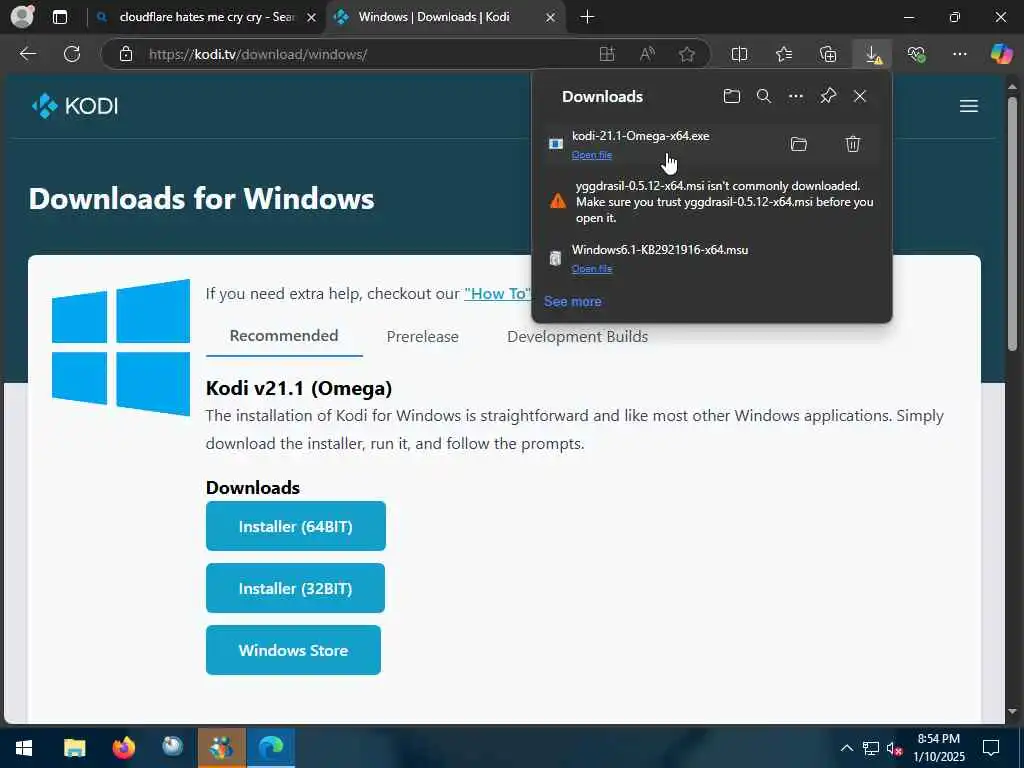Screen dimensions: 1024x768
Task: Go back with the back arrow
Action: click(x=27, y=54)
